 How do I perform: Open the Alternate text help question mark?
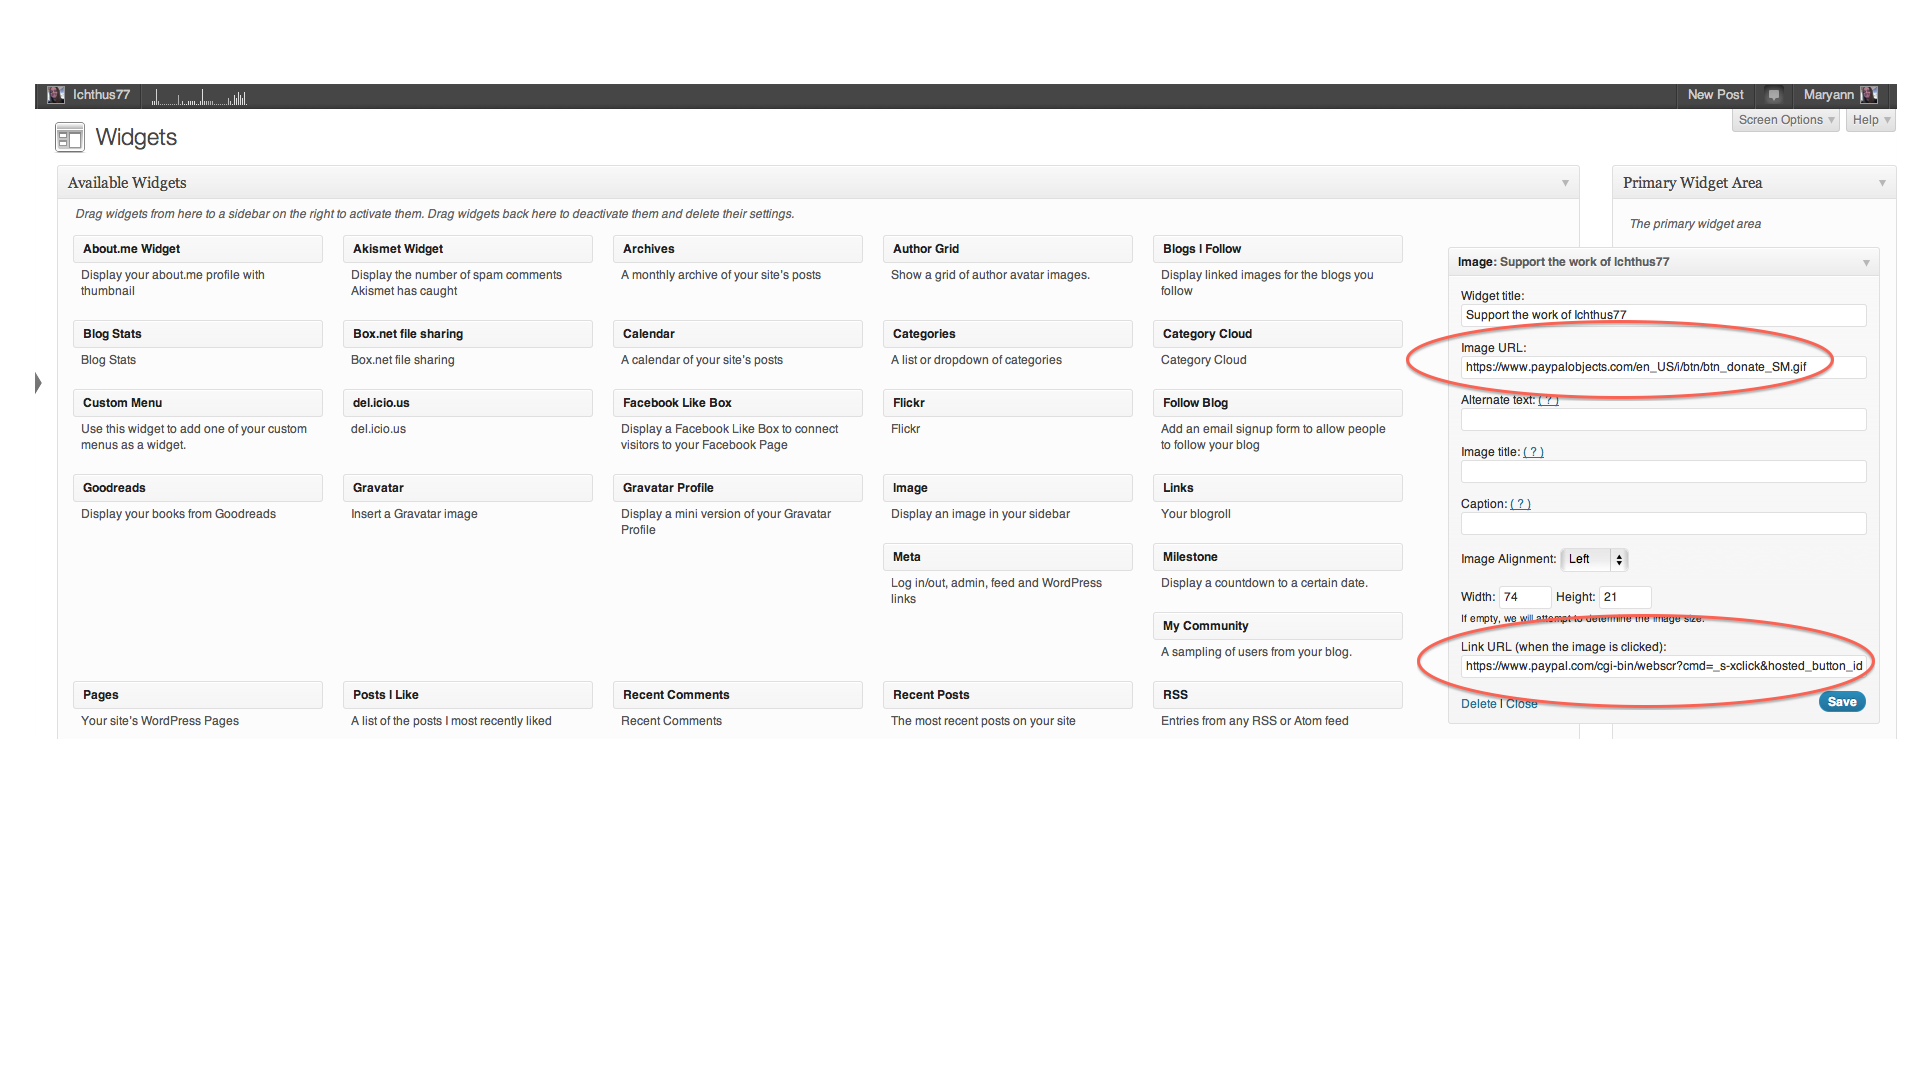[1548, 400]
